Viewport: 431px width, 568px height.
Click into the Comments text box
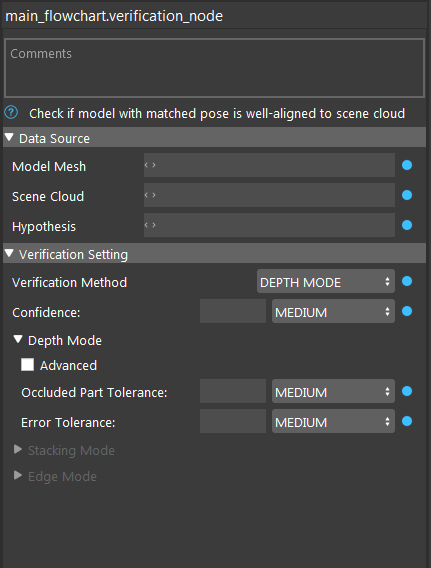click(x=214, y=68)
